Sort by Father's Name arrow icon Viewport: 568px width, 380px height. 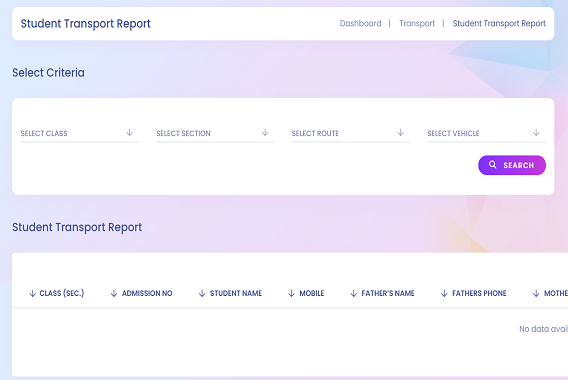coord(354,293)
